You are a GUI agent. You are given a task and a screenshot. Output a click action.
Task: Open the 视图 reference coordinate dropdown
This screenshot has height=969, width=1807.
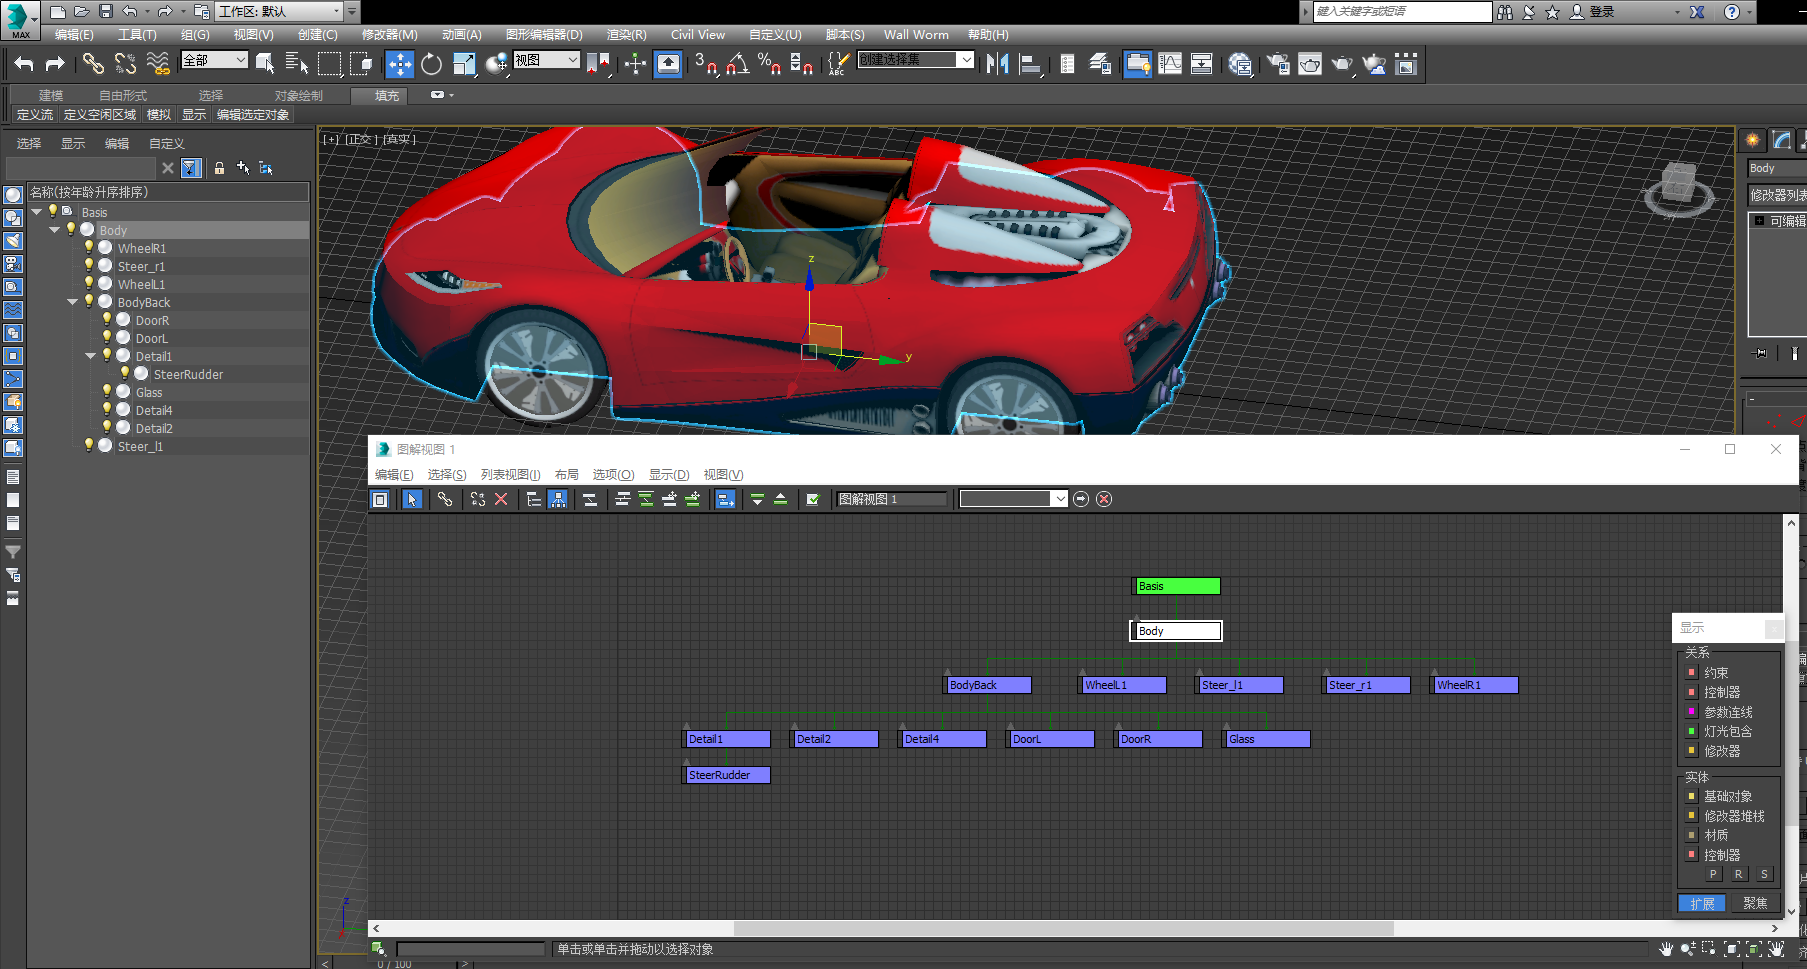(546, 61)
